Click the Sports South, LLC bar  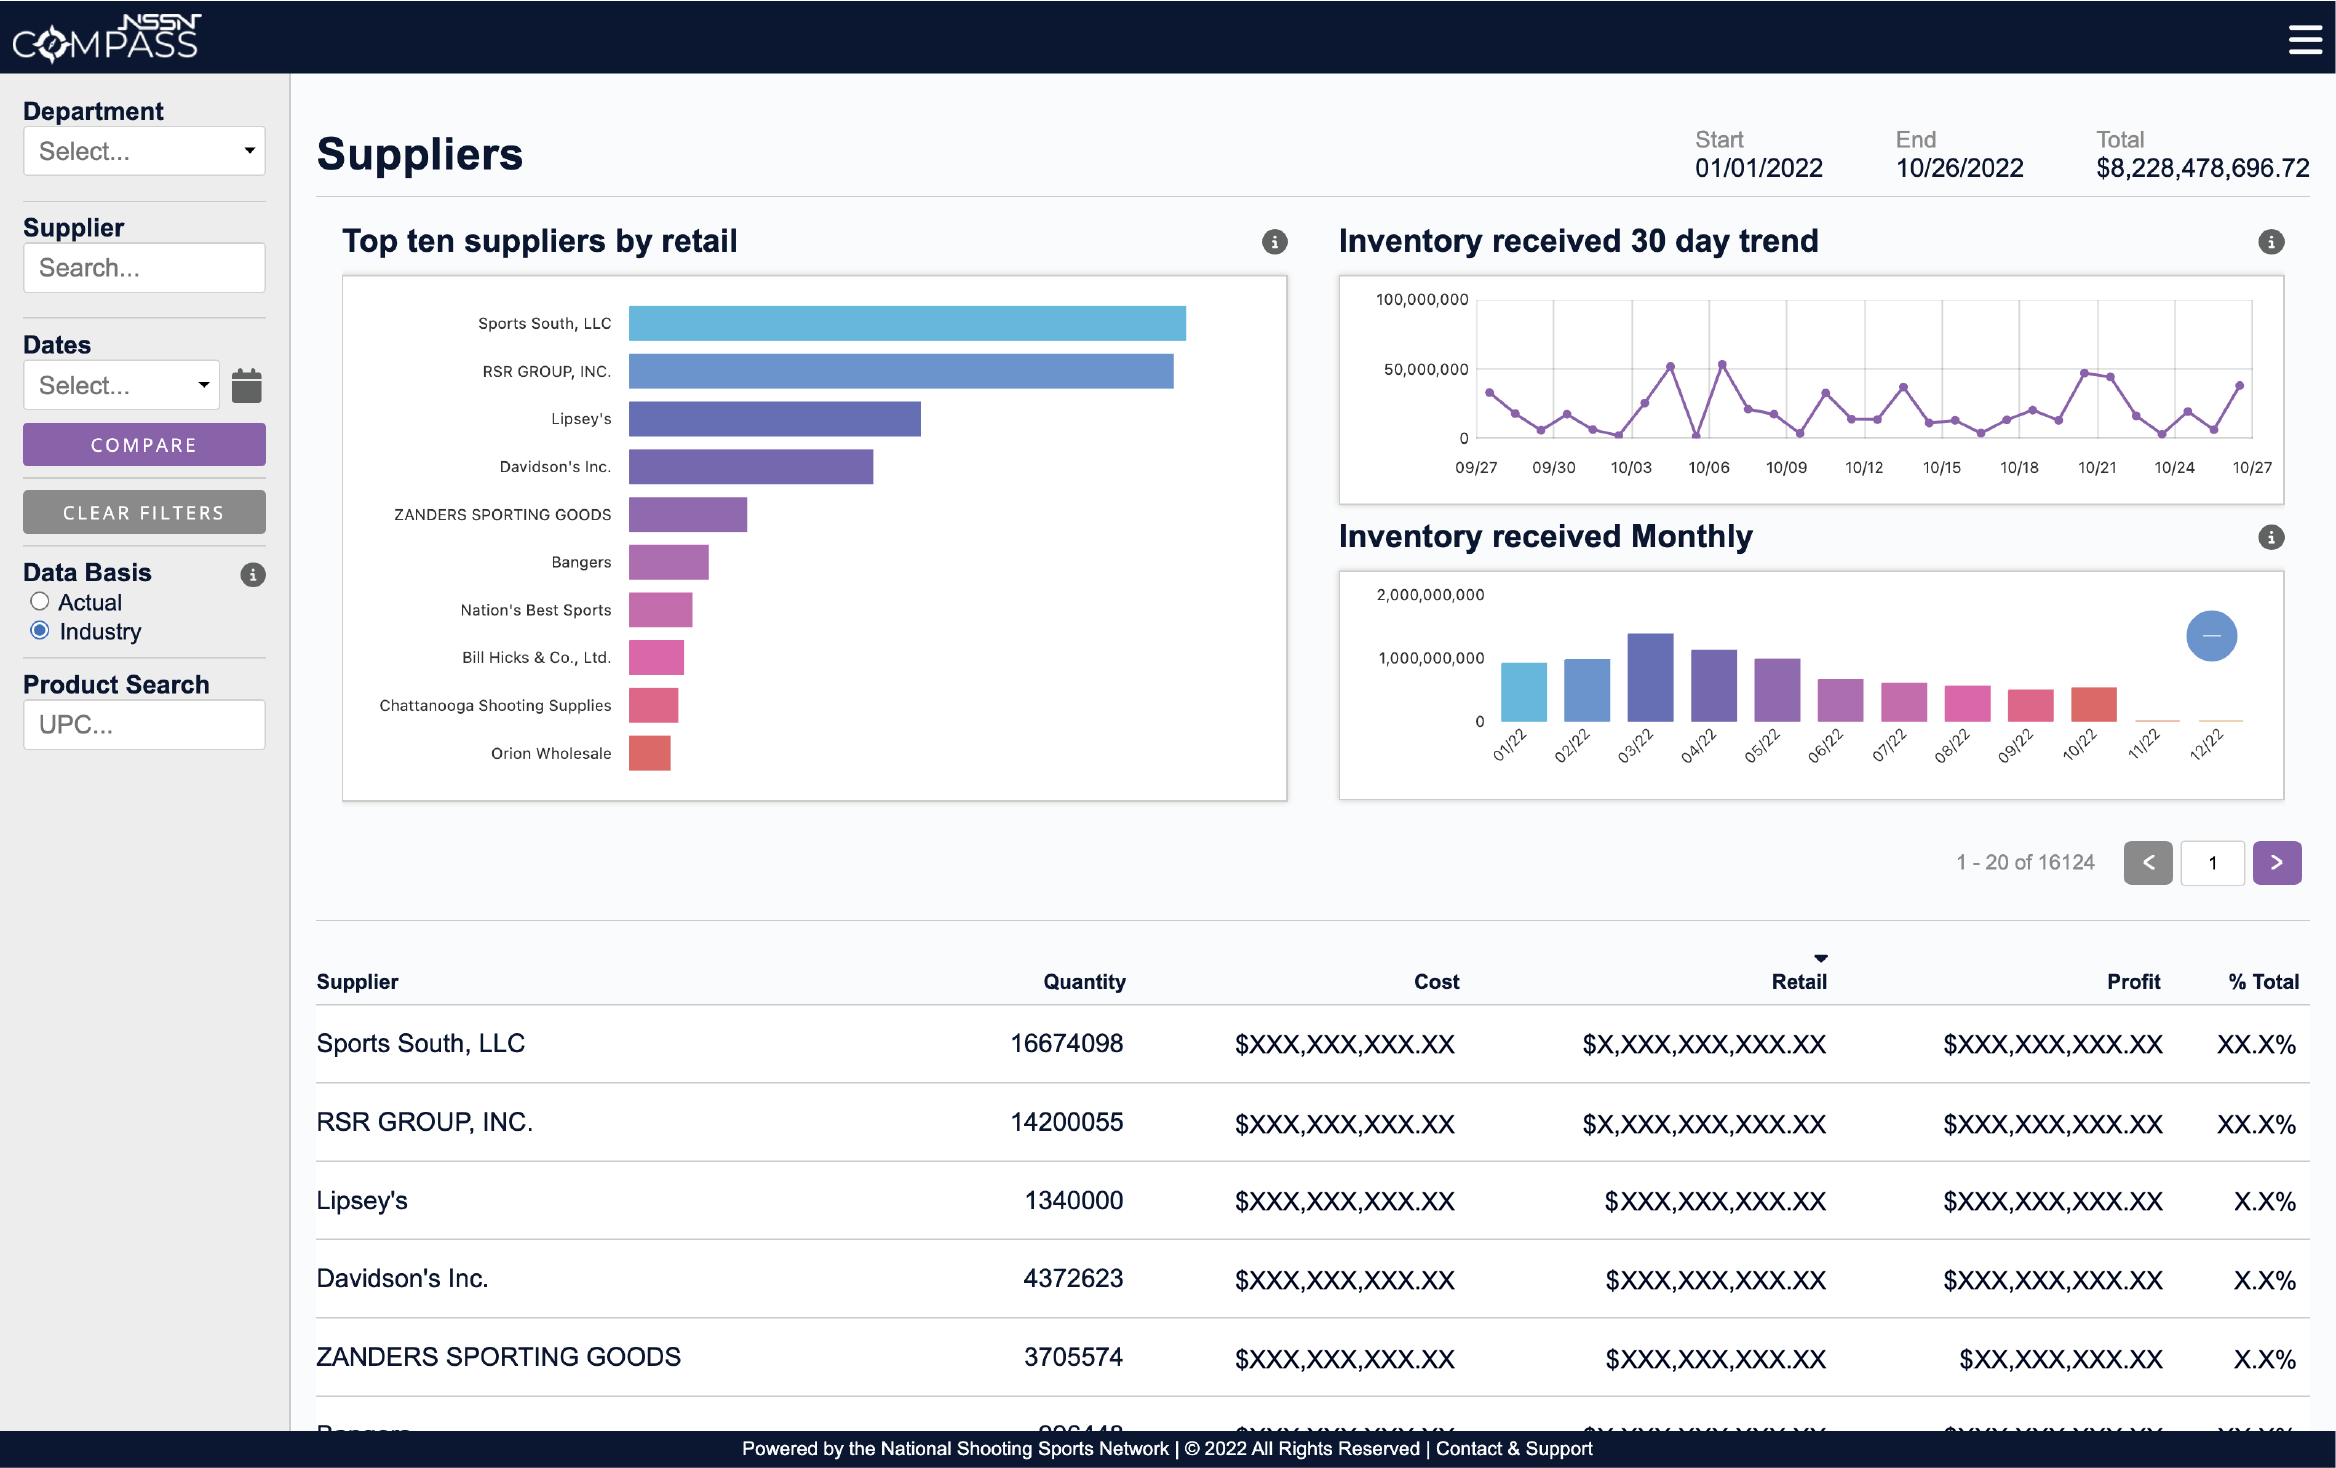906,324
